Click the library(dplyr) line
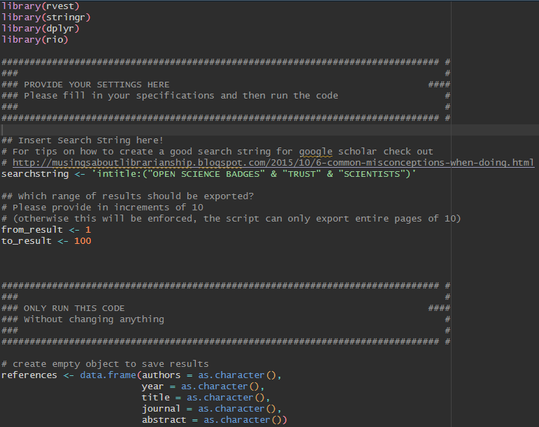The image size is (539, 427). click(x=41, y=29)
